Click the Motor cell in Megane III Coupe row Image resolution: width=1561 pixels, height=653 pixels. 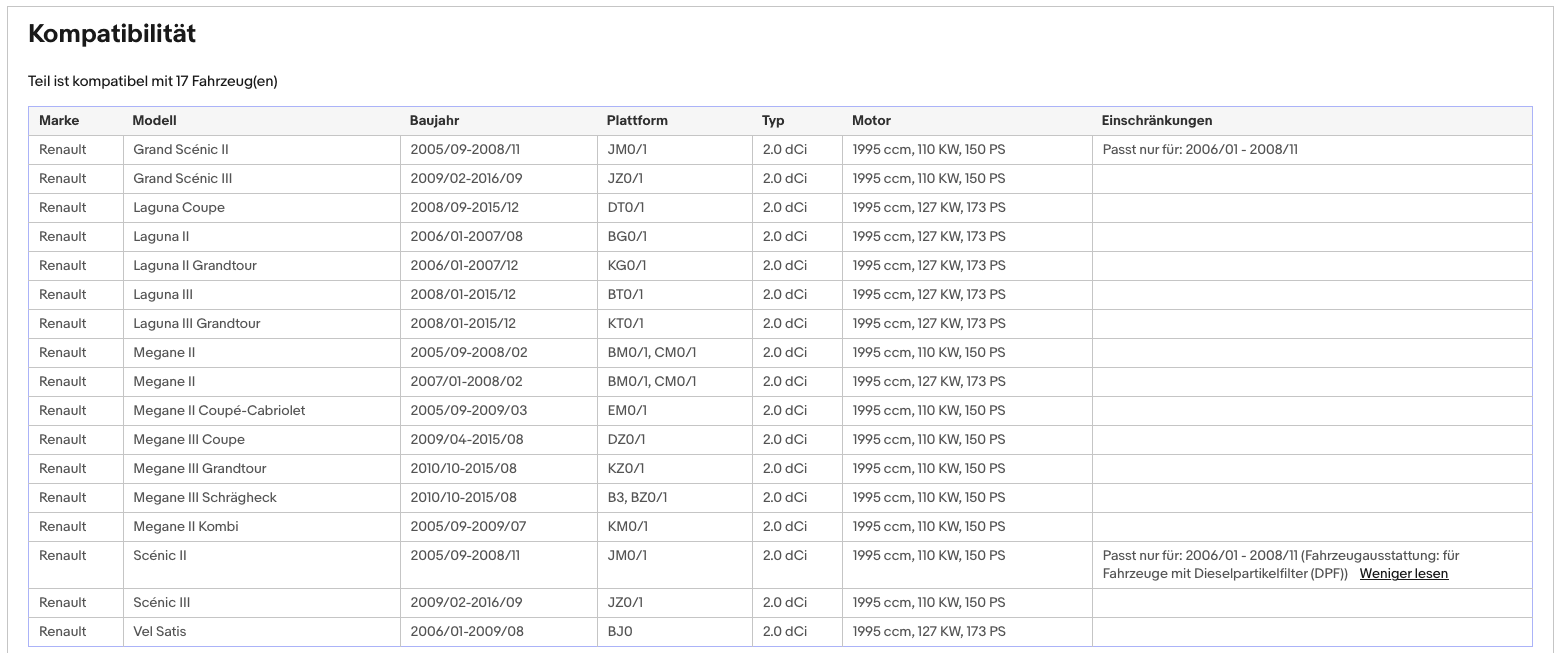coord(967,439)
